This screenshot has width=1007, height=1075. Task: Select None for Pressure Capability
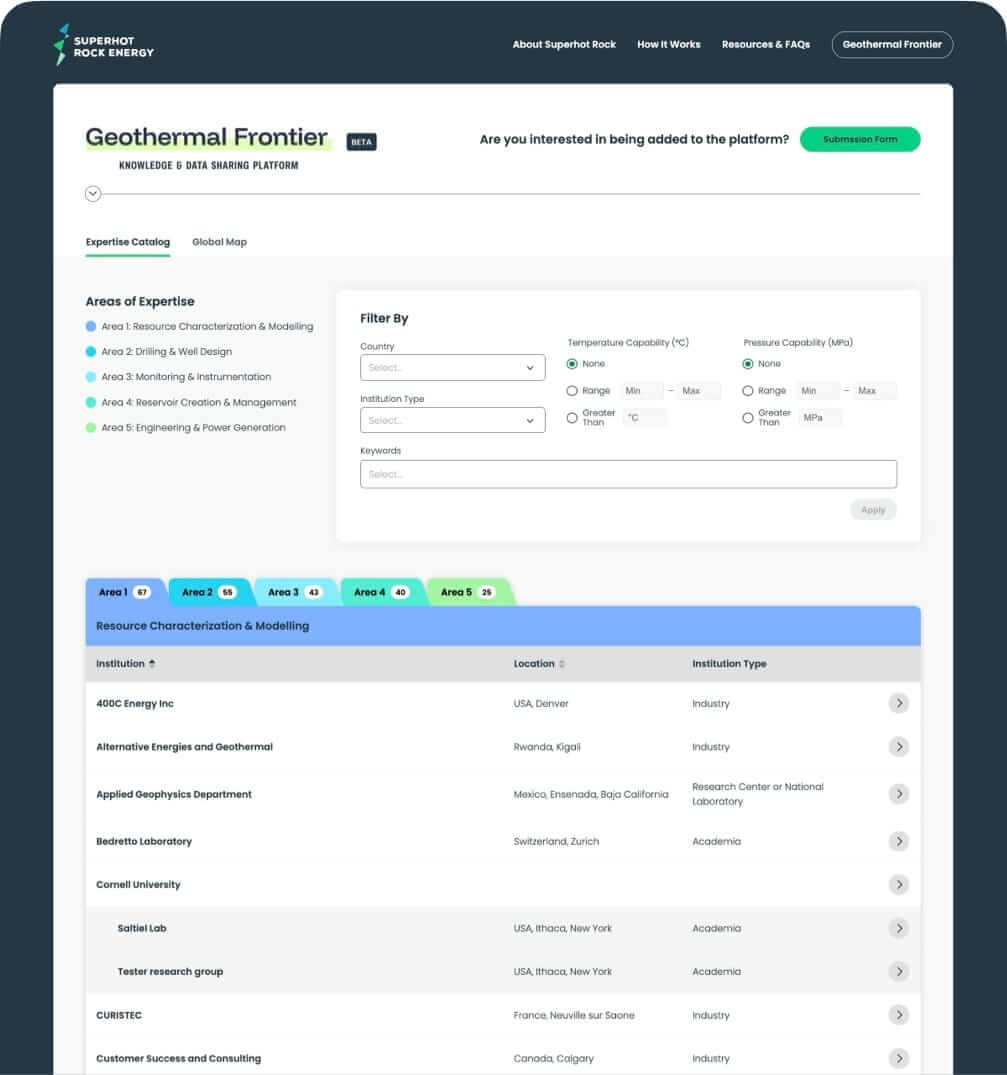point(748,364)
